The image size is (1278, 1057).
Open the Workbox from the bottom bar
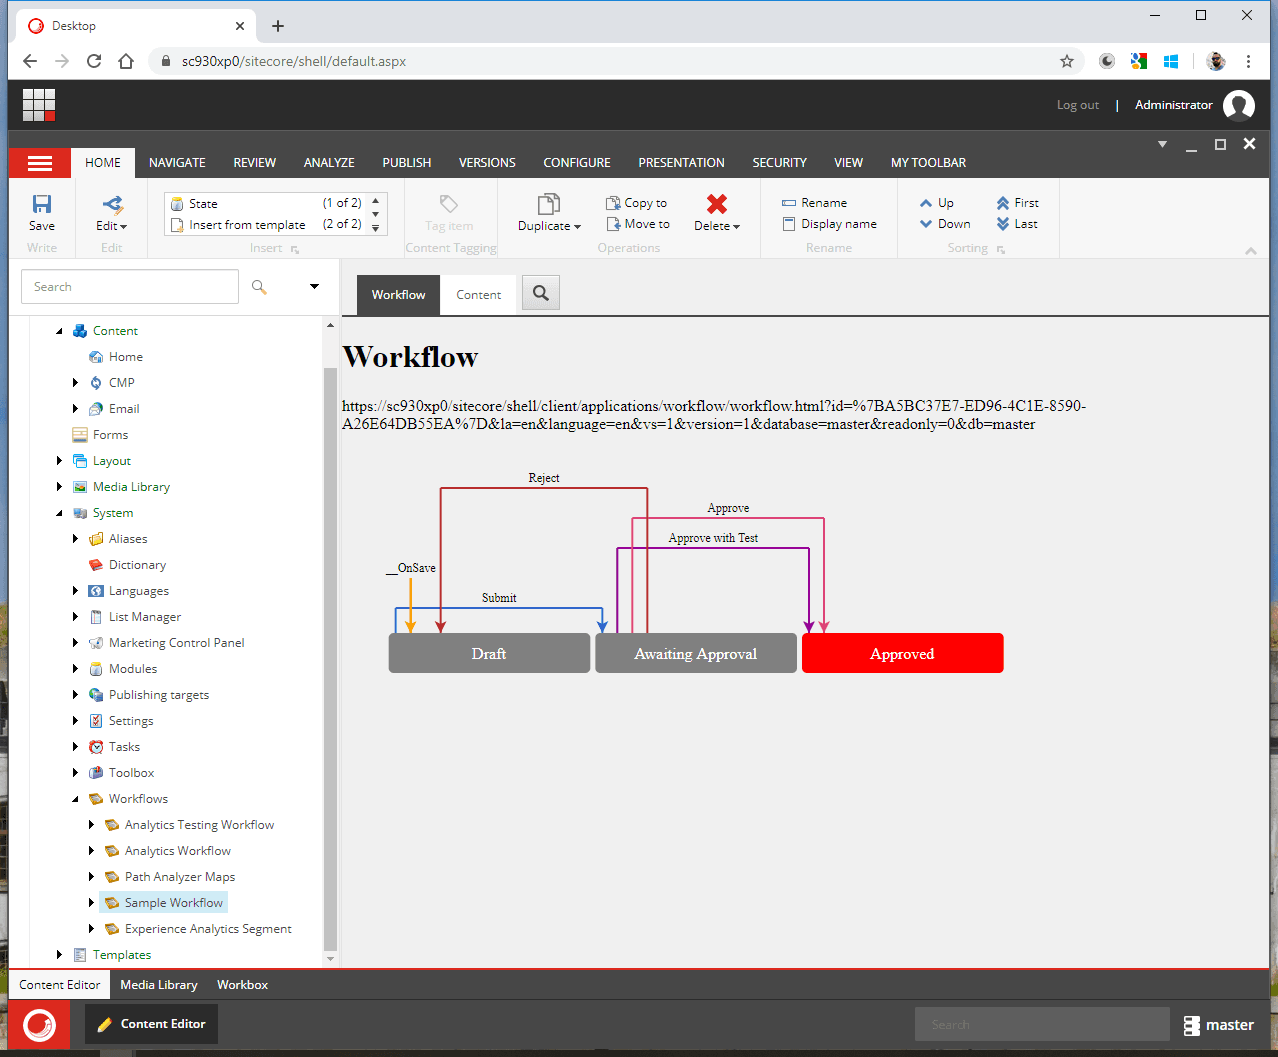click(x=242, y=984)
